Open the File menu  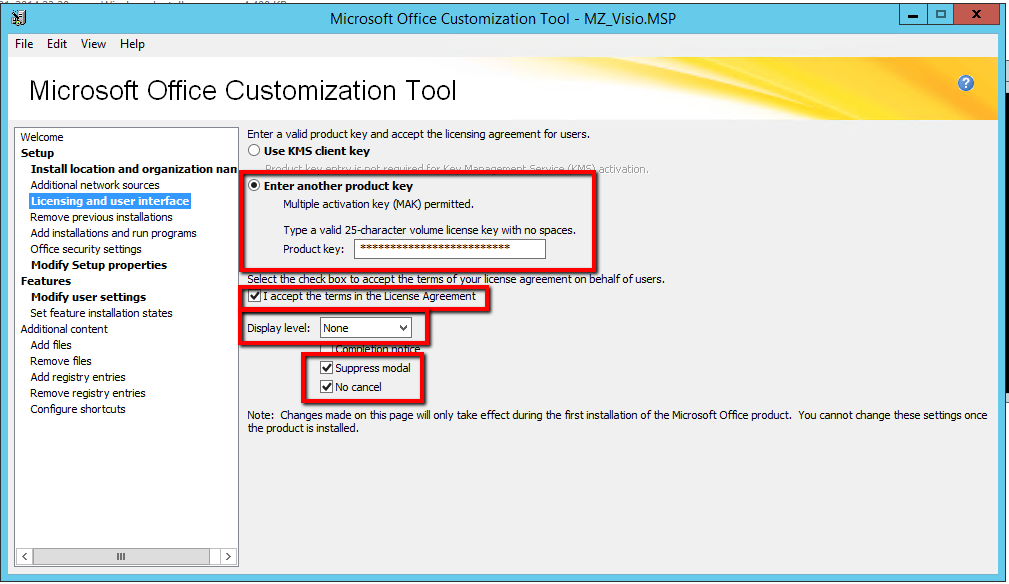coord(24,44)
